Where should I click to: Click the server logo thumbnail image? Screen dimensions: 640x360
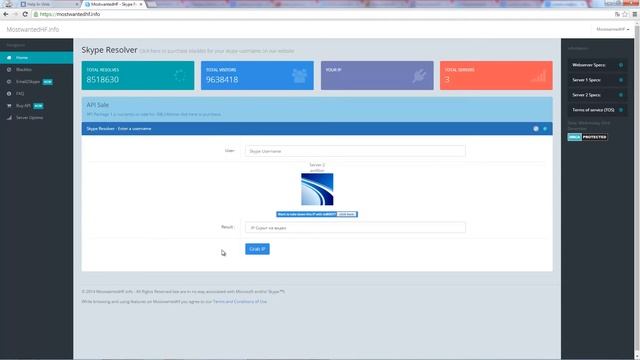[x=317, y=189]
